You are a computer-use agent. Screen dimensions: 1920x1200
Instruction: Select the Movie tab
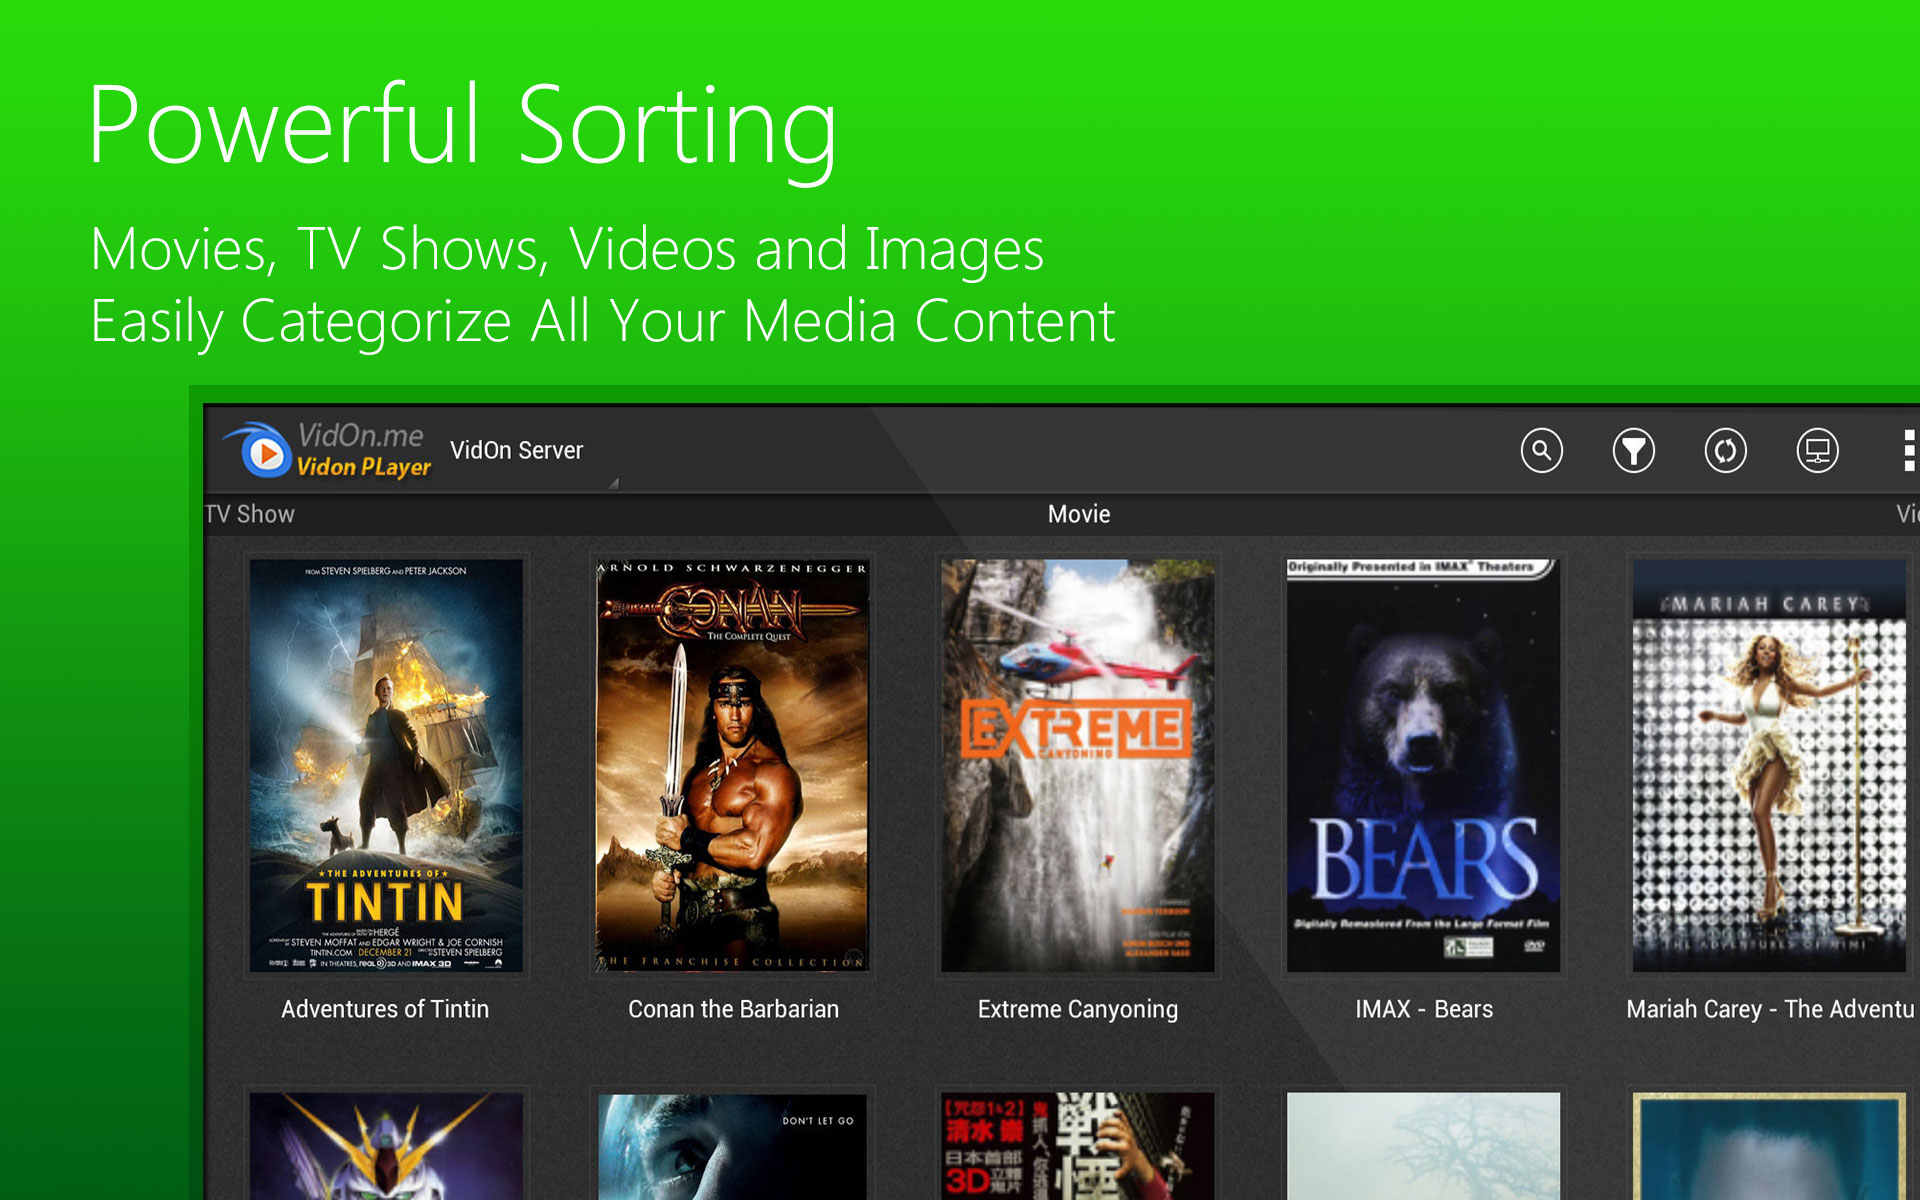pos(1078,514)
